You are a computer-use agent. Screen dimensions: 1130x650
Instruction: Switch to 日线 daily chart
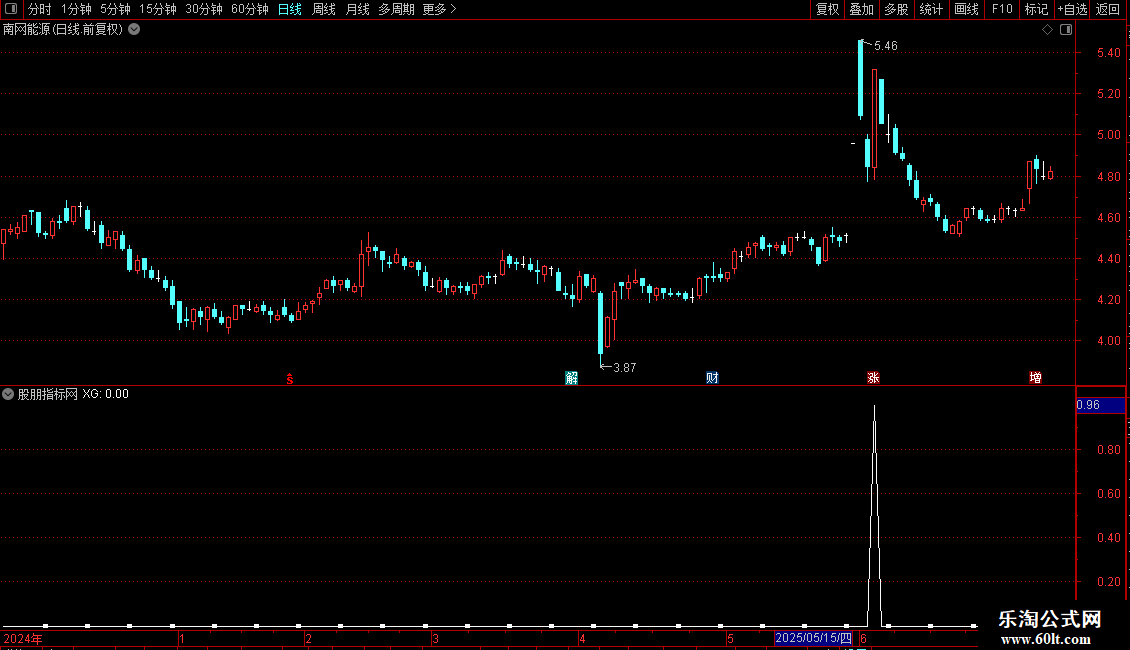click(x=290, y=9)
